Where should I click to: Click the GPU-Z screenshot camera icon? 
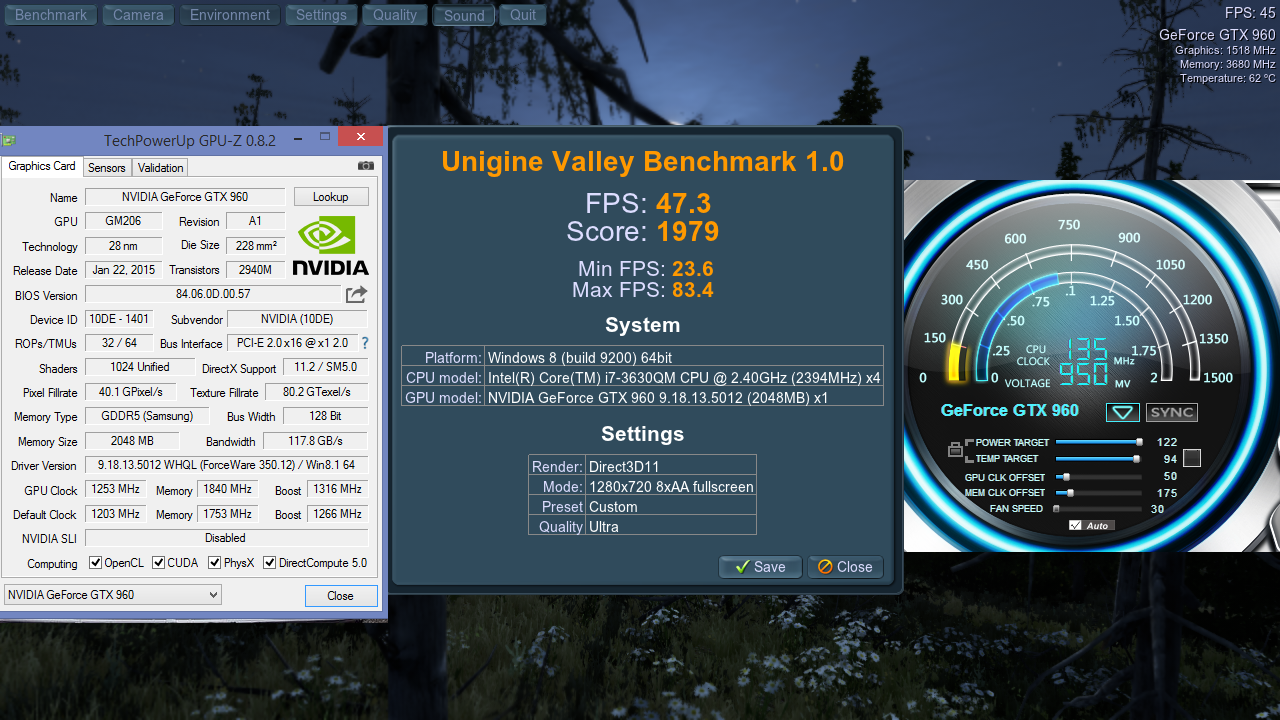coord(366,166)
